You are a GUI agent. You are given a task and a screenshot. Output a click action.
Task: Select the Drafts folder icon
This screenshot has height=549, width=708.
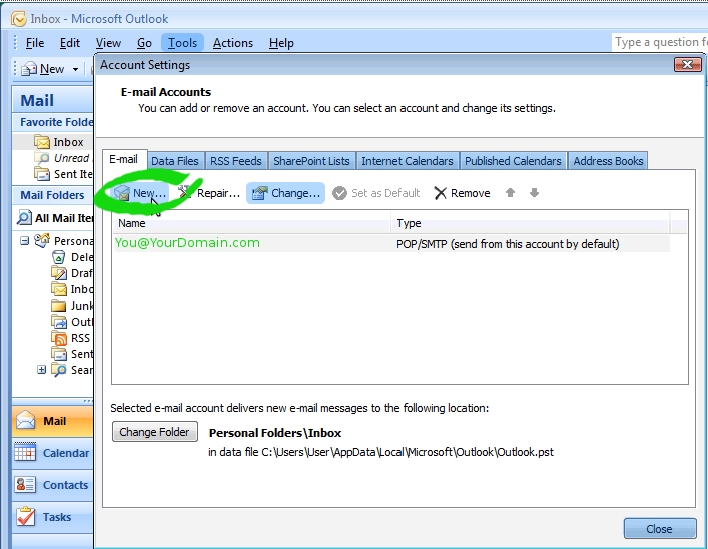[x=59, y=273]
